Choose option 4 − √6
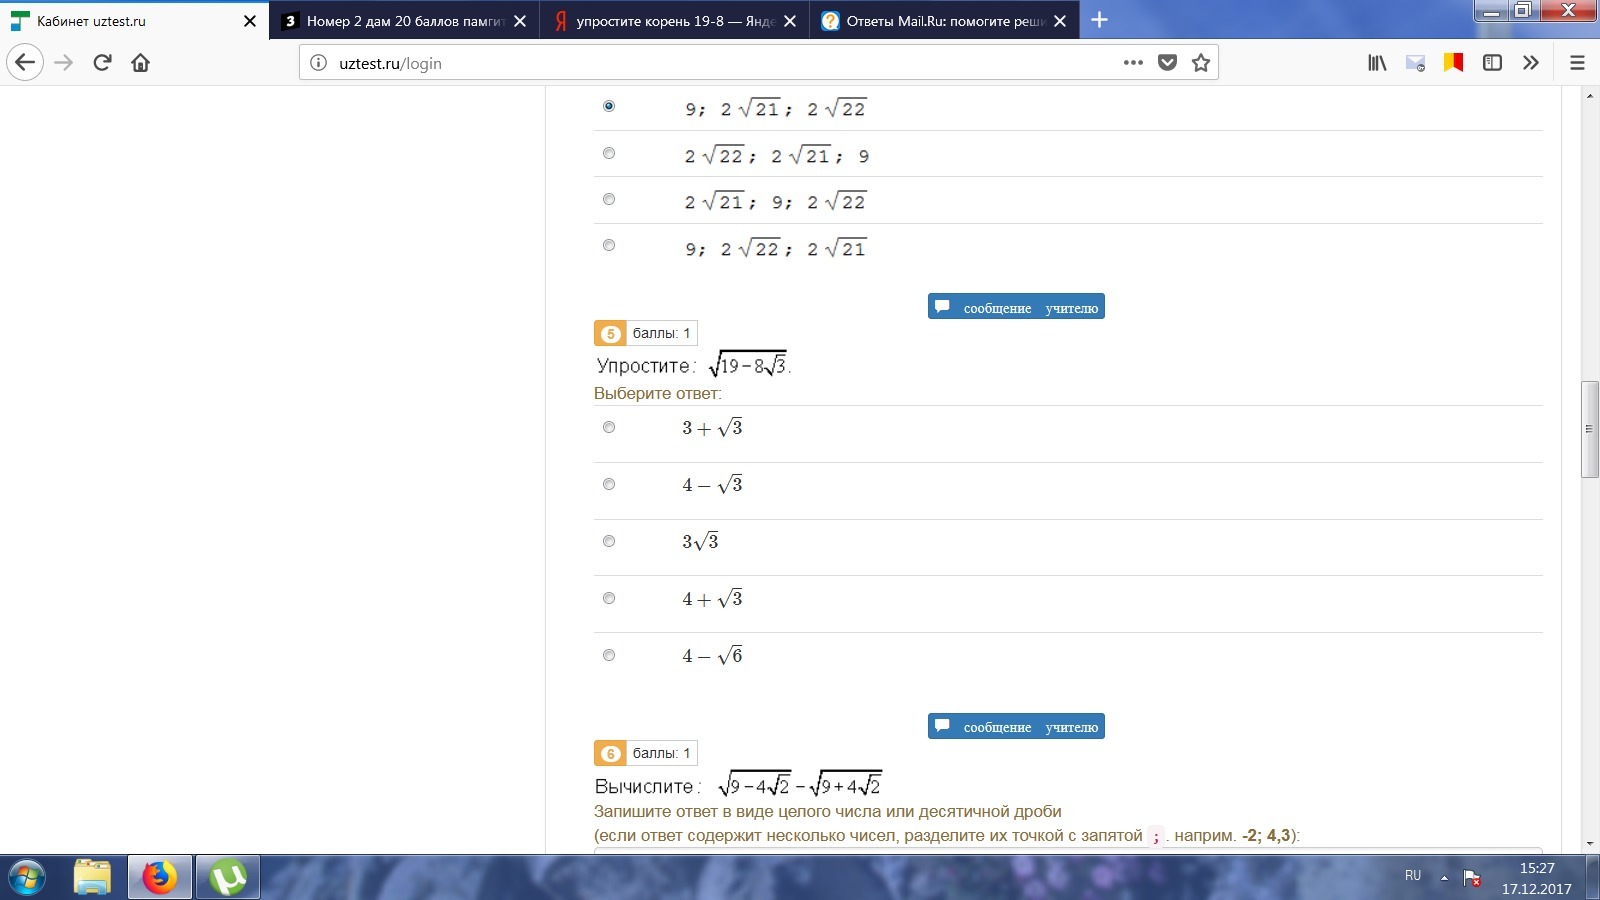This screenshot has width=1600, height=900. [x=609, y=655]
